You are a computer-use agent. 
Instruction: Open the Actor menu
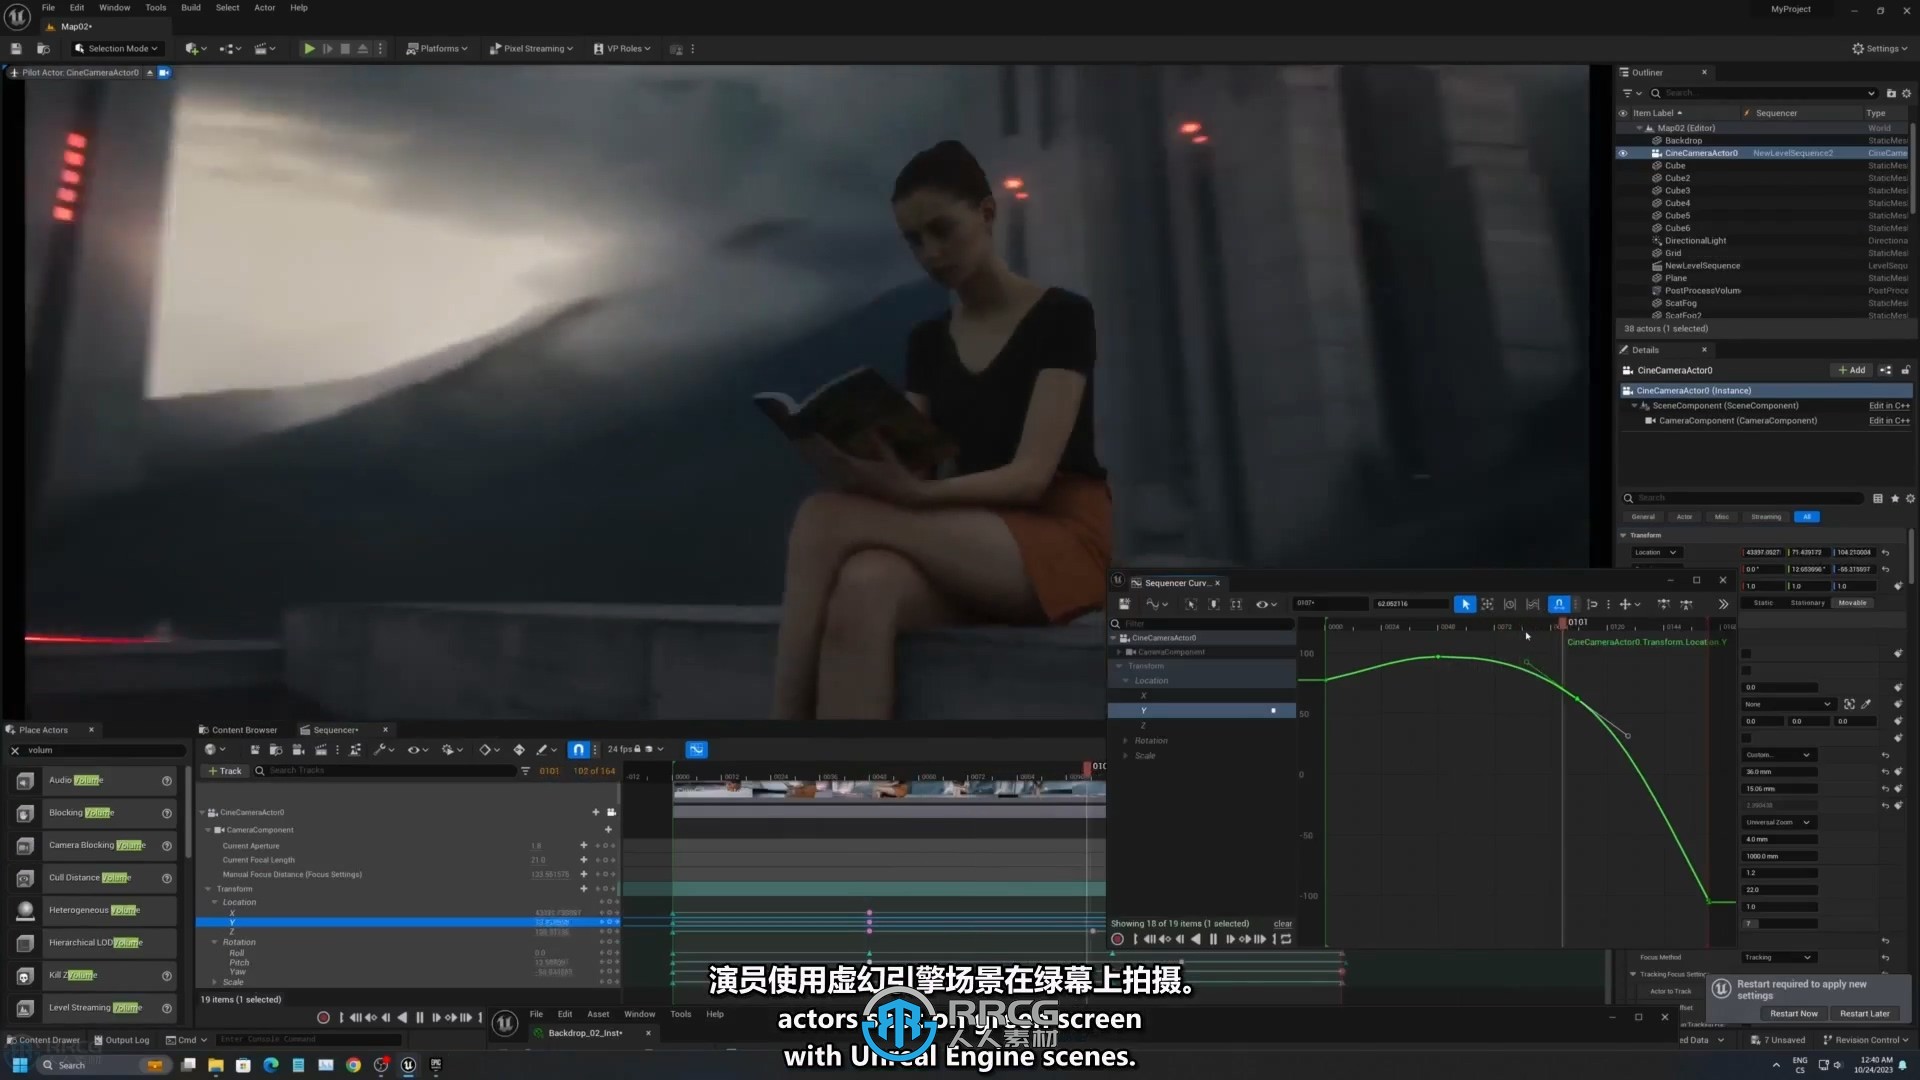264,7
